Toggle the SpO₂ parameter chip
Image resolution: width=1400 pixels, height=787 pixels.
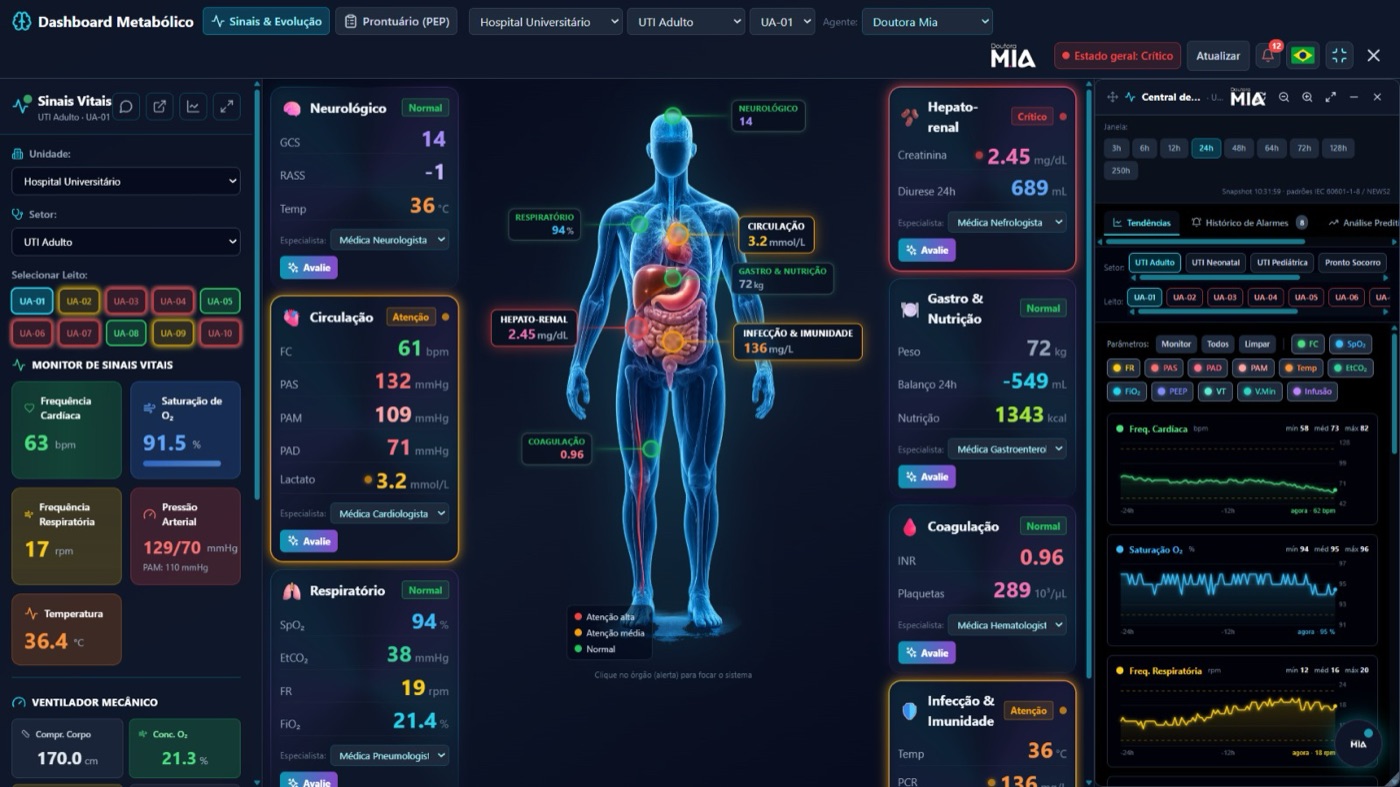1350,344
